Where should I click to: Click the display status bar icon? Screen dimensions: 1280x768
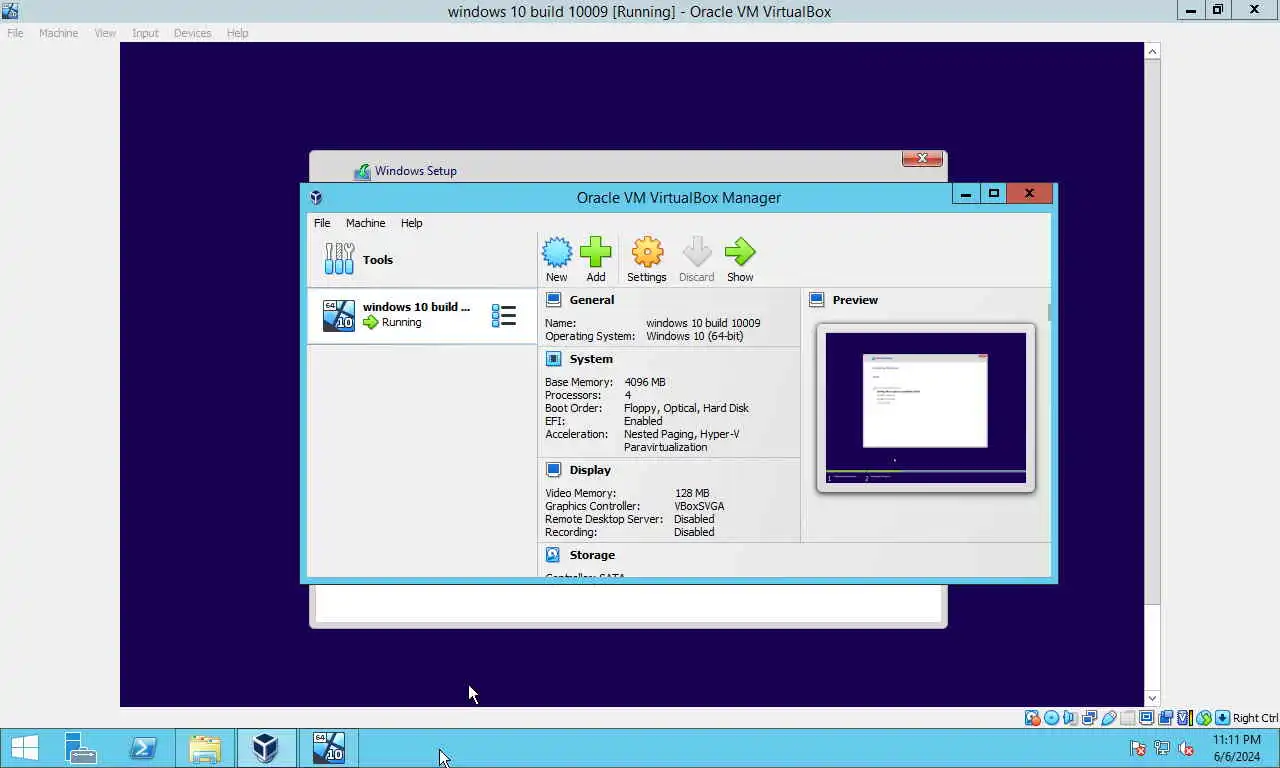[x=1146, y=718]
